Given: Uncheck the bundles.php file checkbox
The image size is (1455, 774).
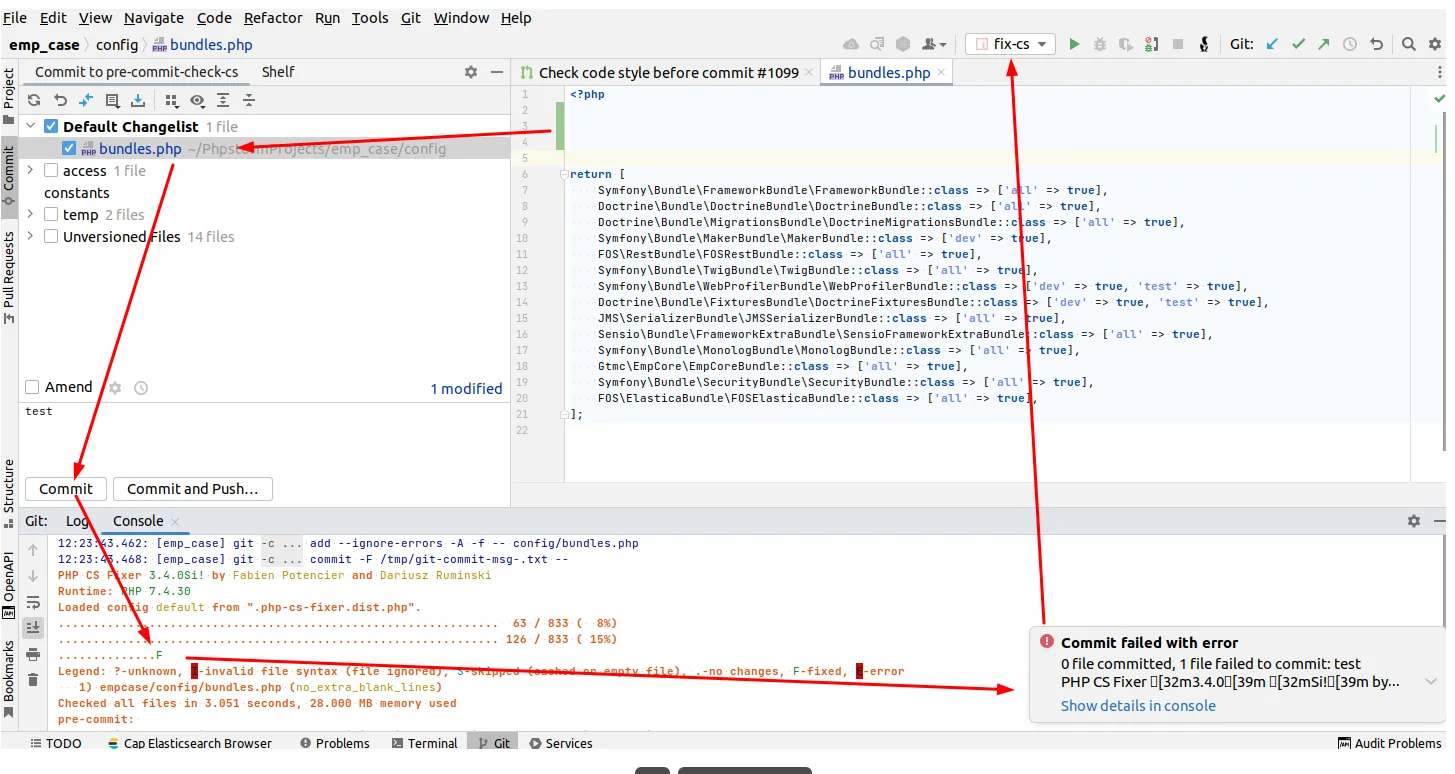Looking at the screenshot, I should [x=69, y=149].
